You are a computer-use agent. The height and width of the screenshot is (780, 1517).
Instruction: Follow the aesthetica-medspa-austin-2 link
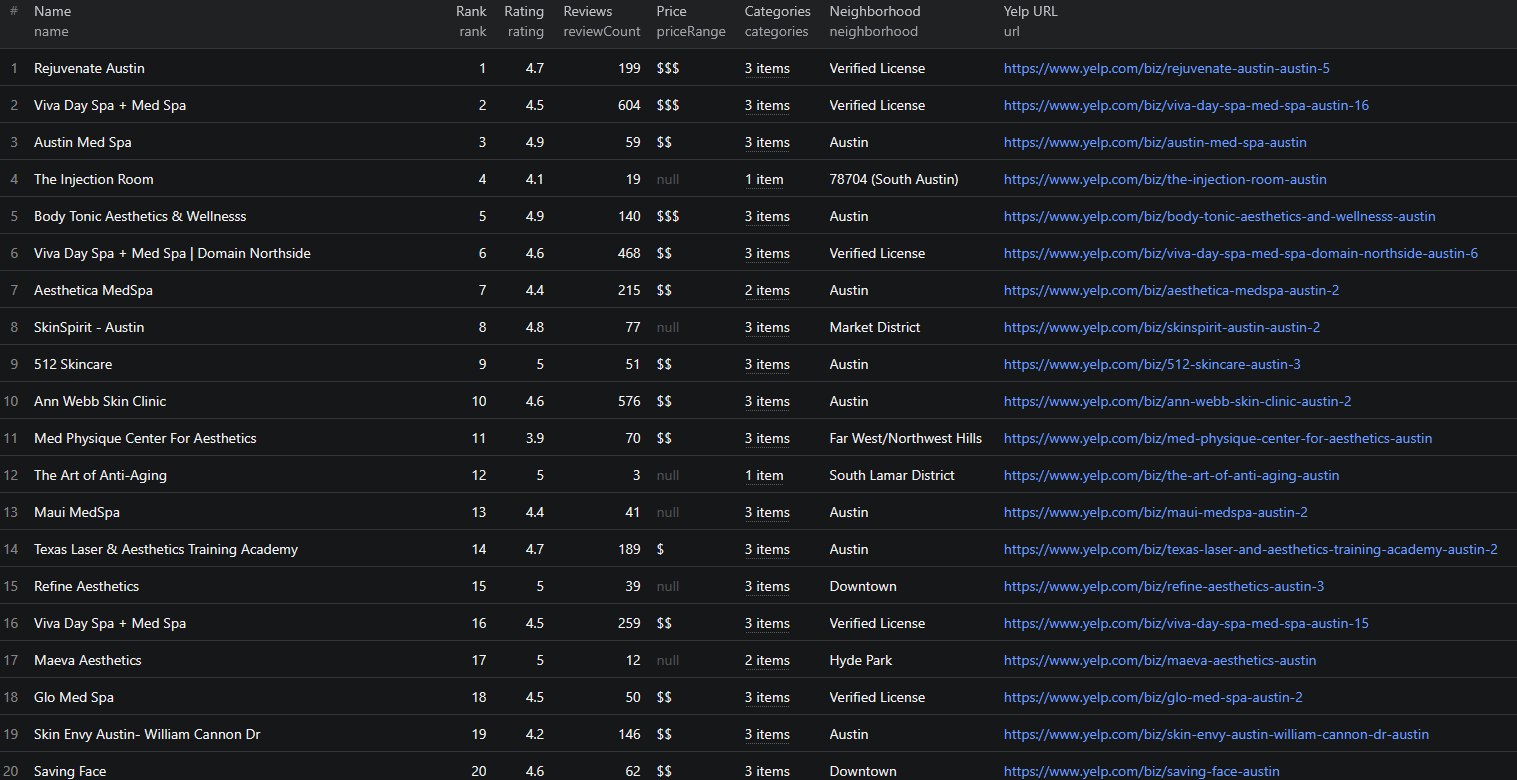(1171, 290)
